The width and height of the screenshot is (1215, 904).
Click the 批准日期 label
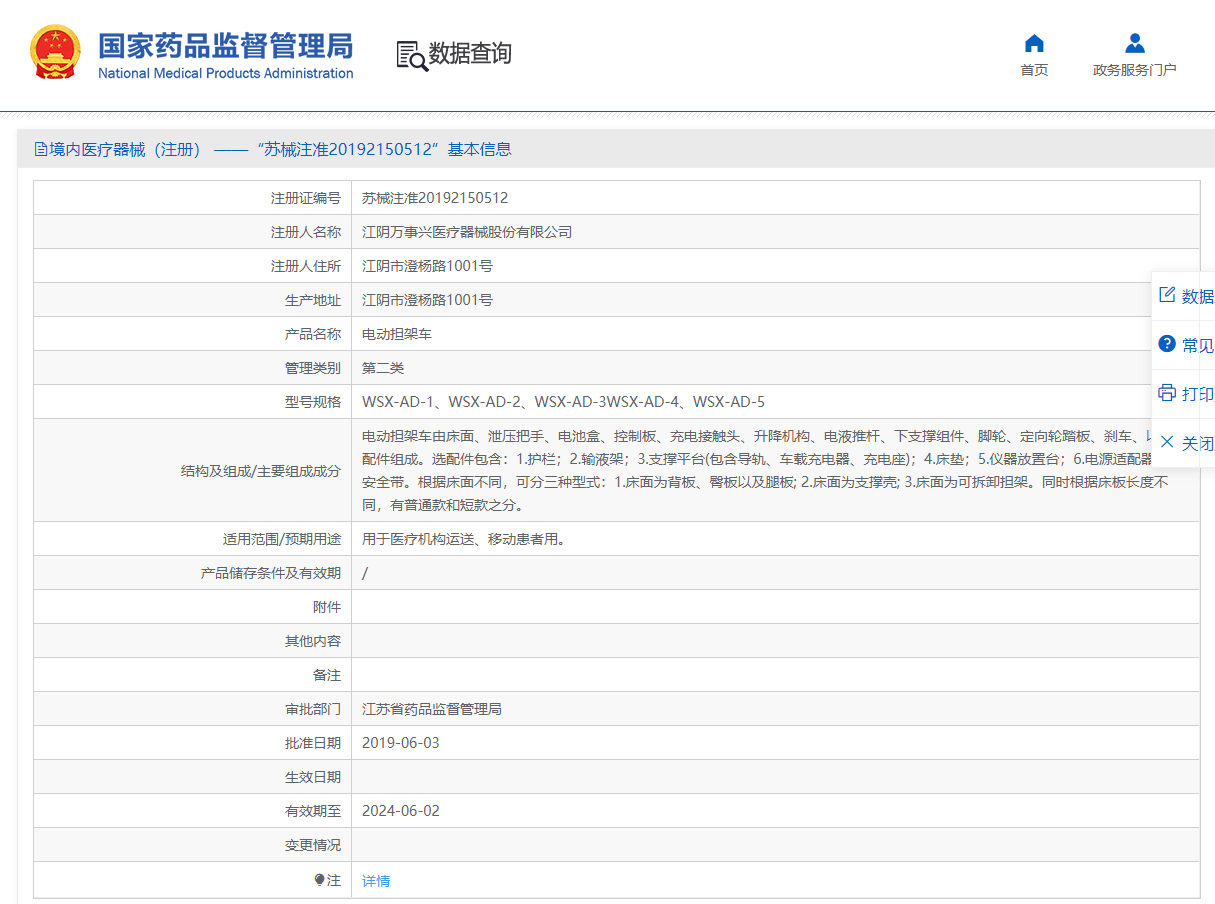(313, 743)
